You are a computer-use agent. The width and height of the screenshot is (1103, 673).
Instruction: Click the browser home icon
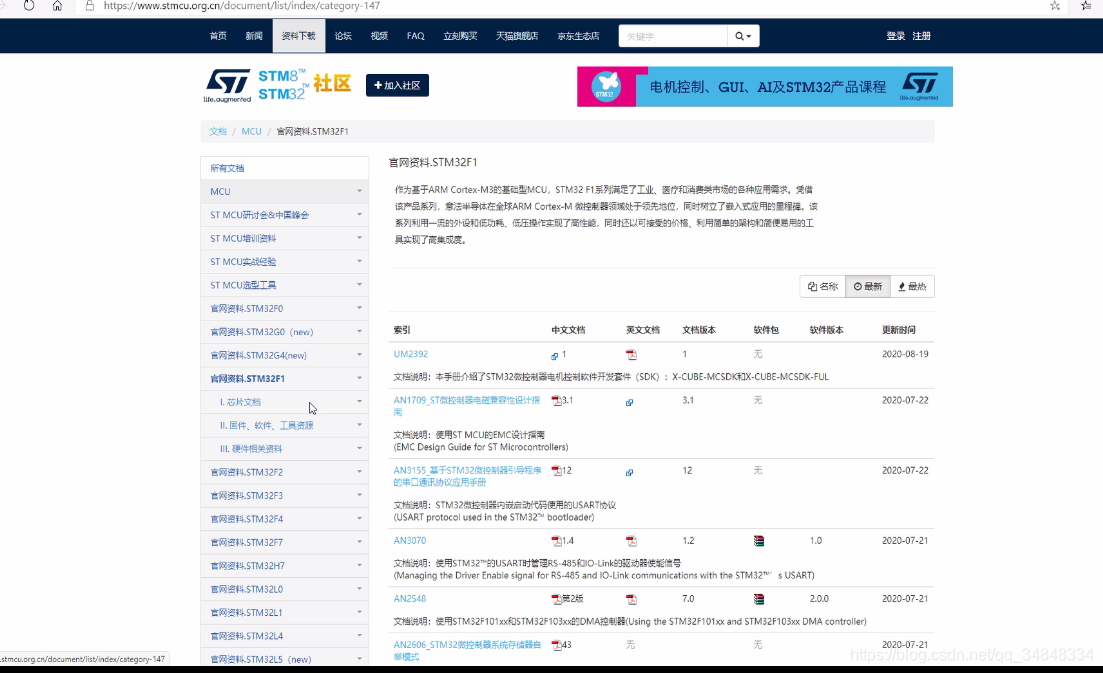click(58, 6)
